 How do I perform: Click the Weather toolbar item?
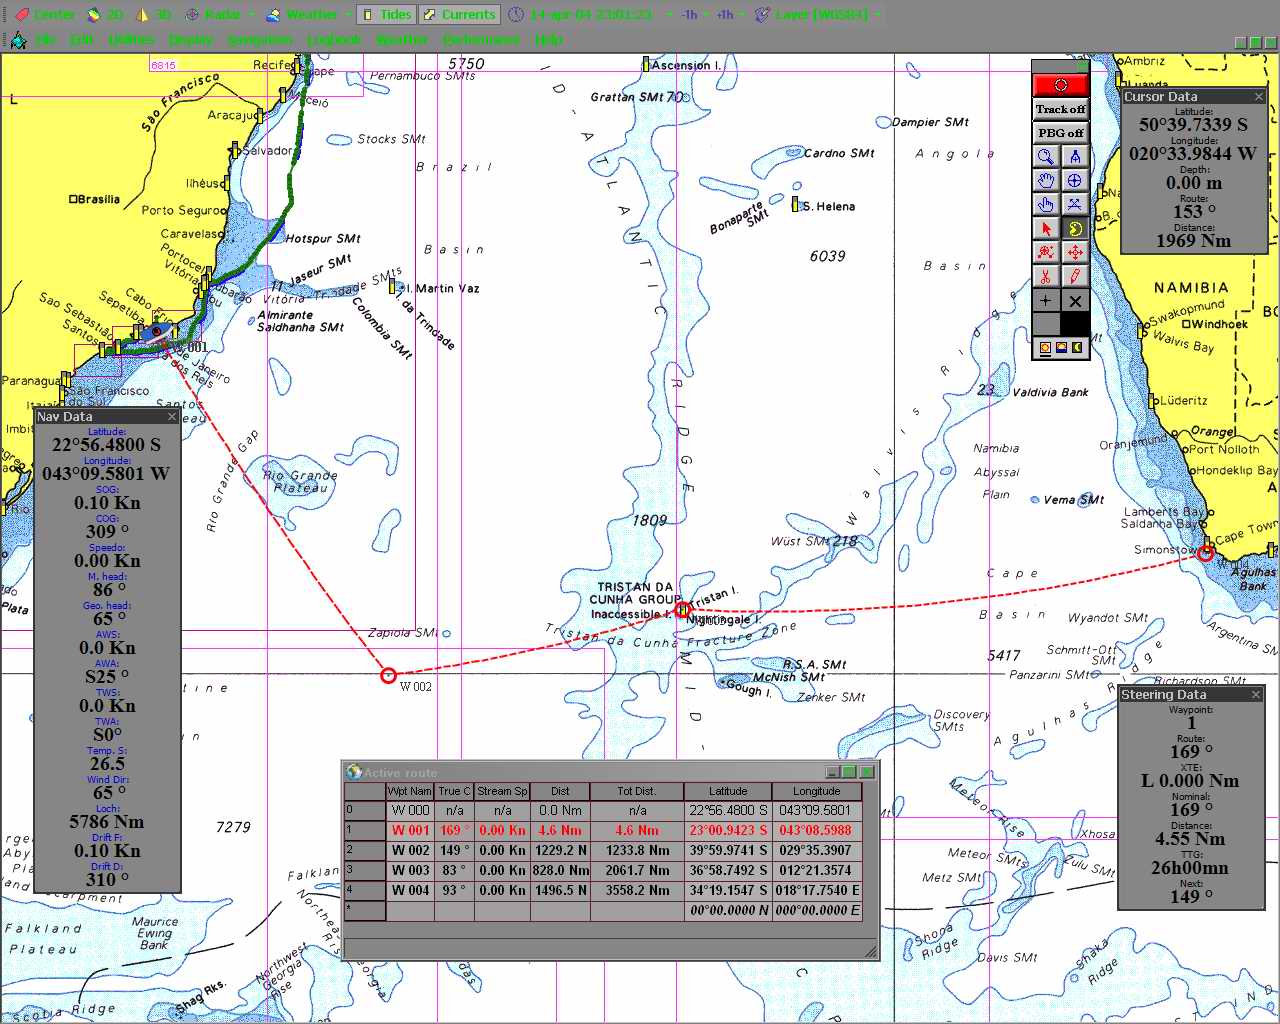301,14
